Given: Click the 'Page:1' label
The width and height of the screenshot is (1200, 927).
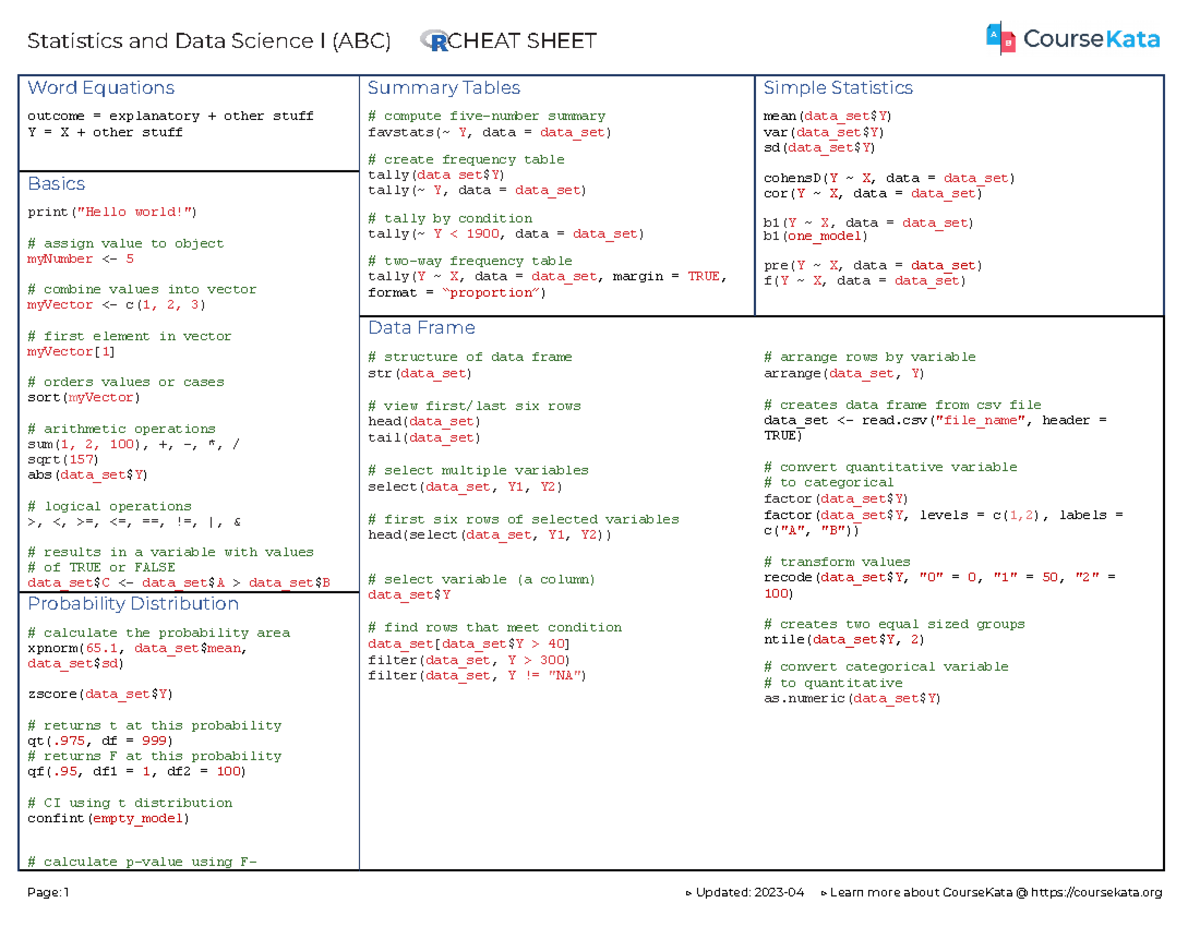Looking at the screenshot, I should coord(45,891).
